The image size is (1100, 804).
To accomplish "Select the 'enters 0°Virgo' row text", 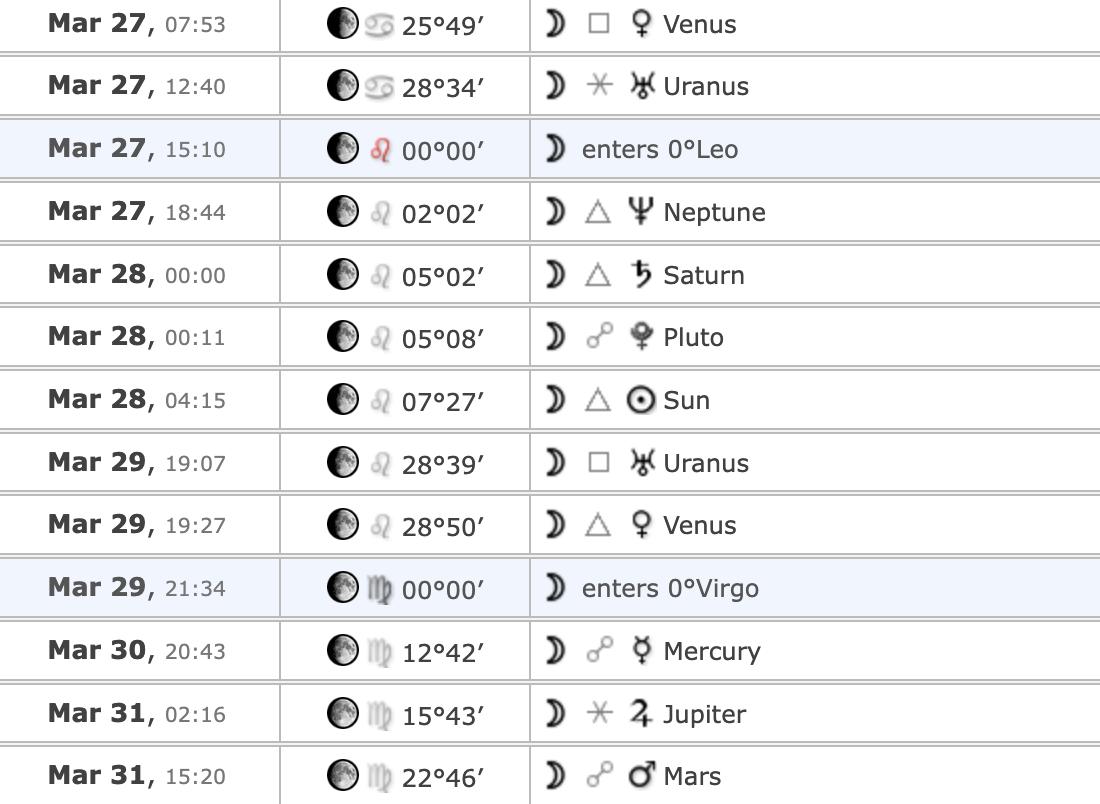I will (670, 589).
